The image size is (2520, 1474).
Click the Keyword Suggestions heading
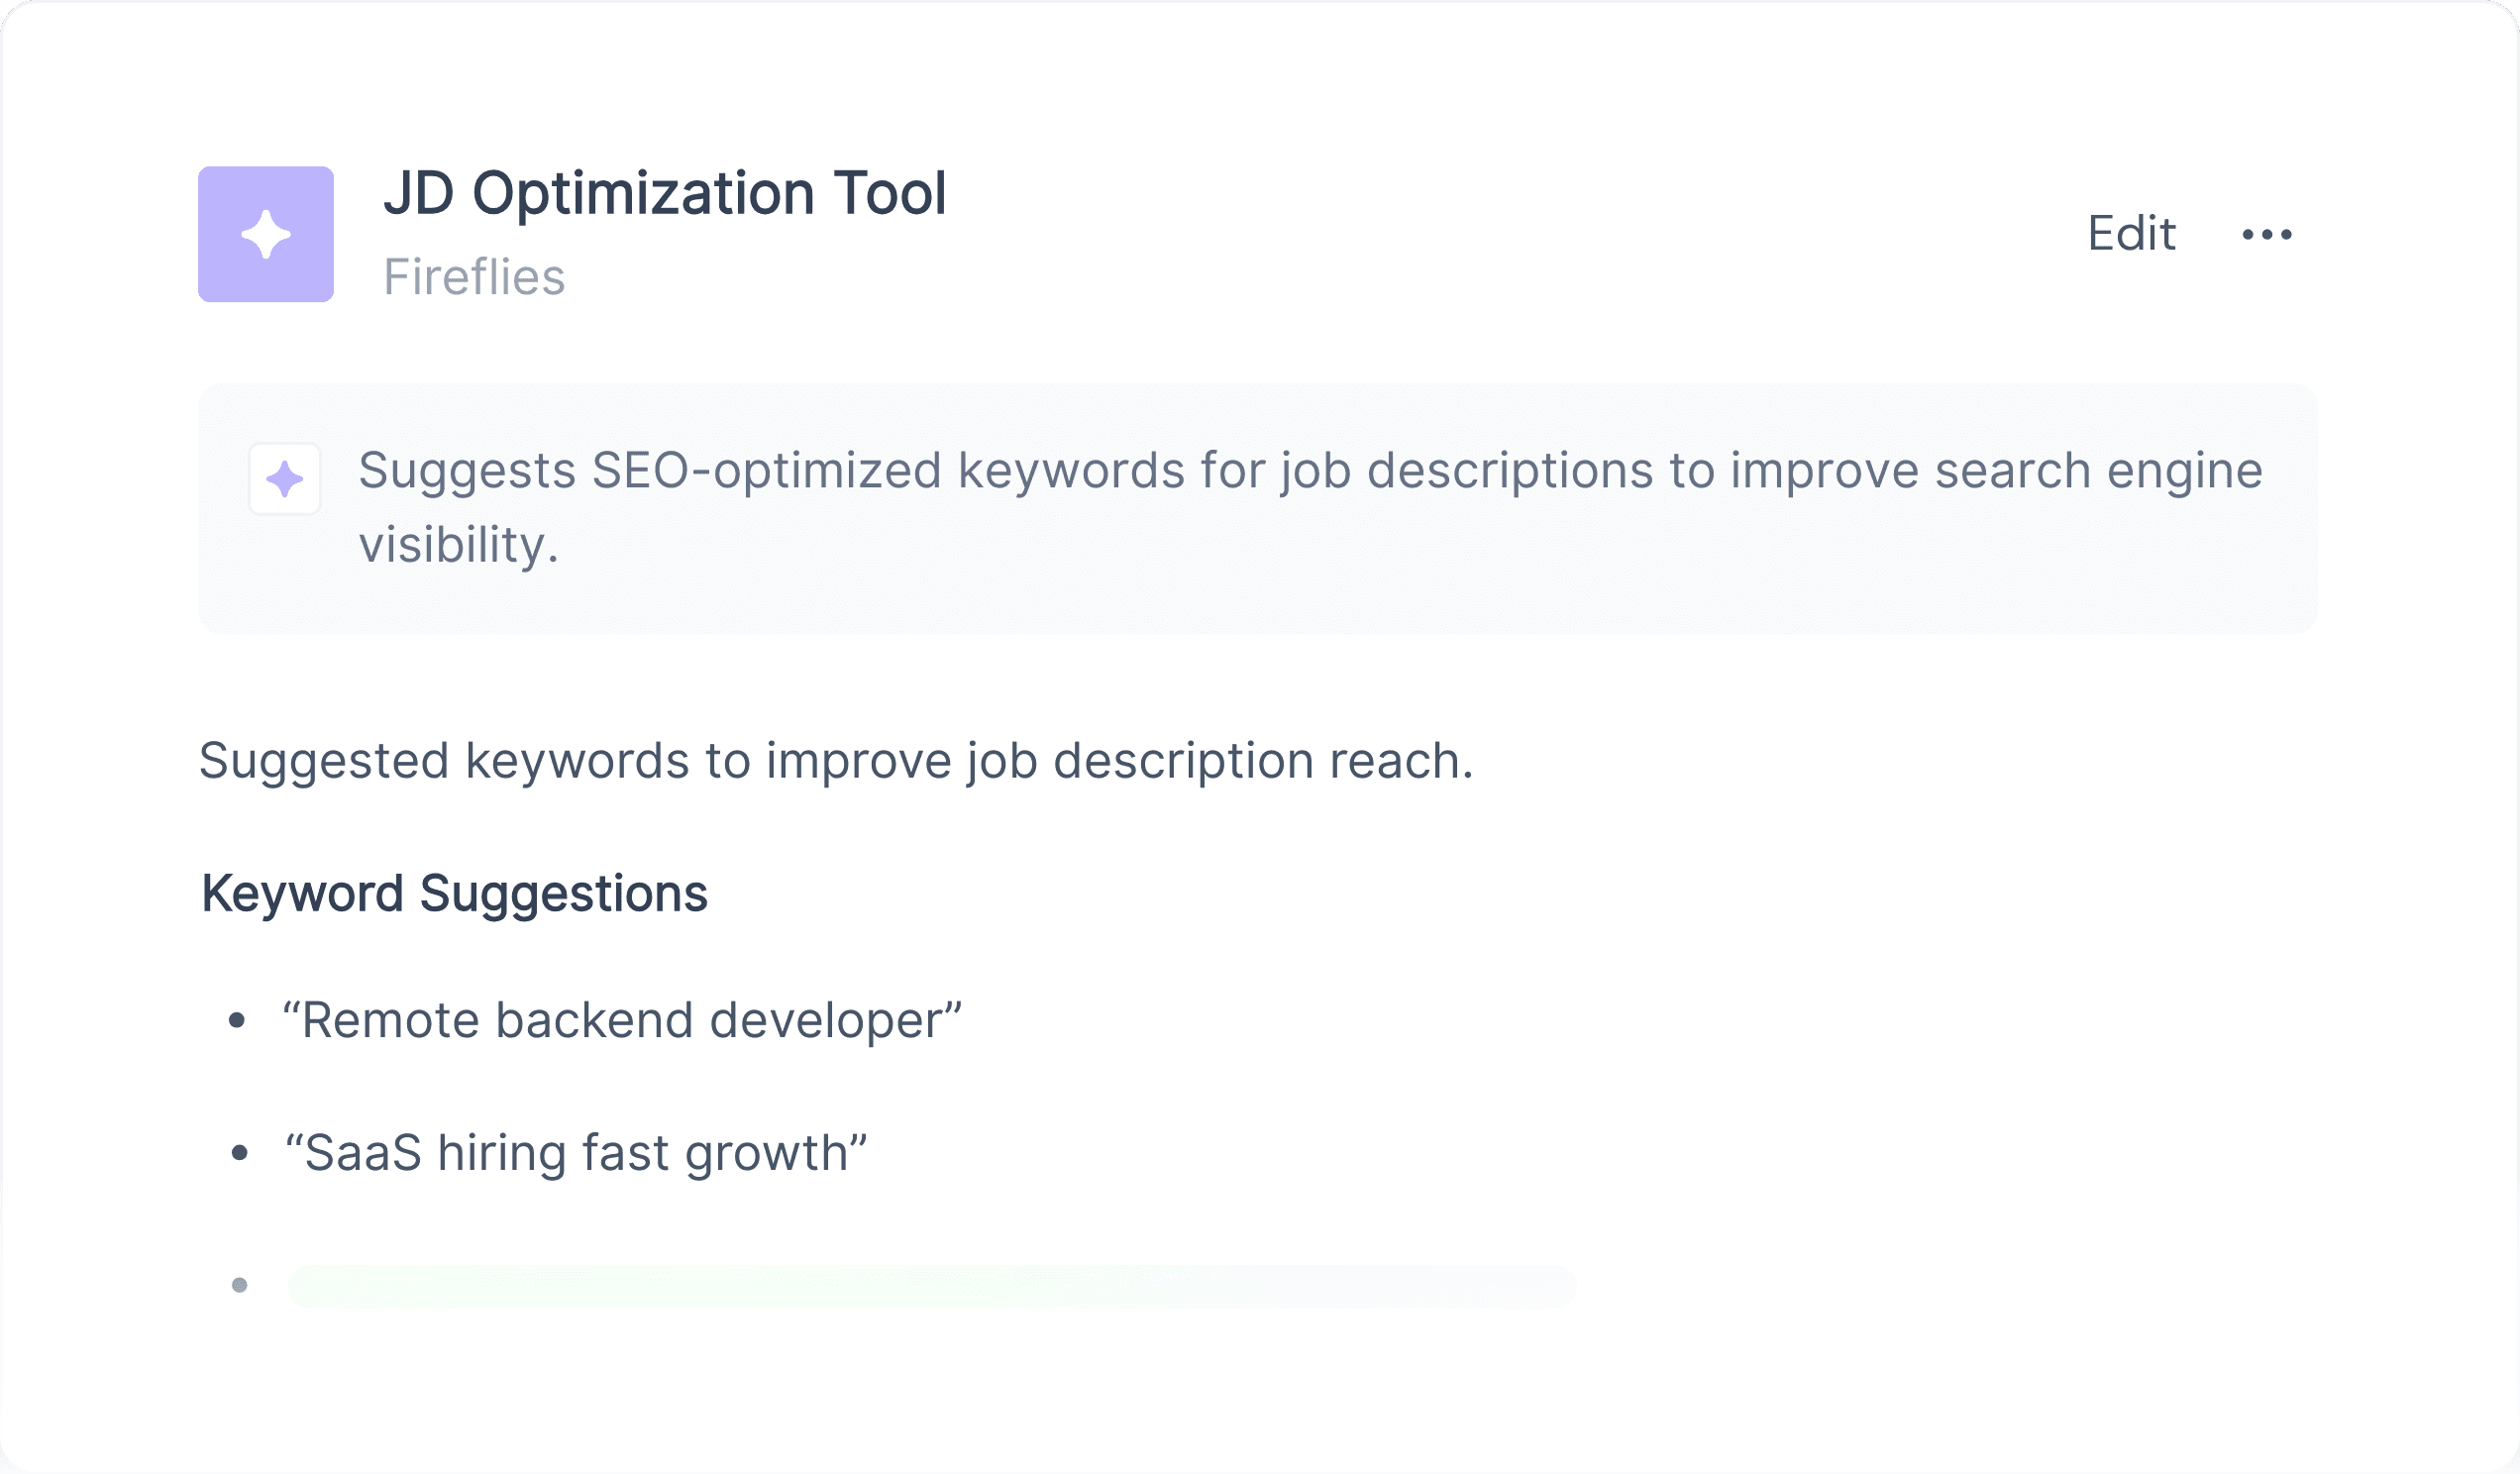point(454,893)
